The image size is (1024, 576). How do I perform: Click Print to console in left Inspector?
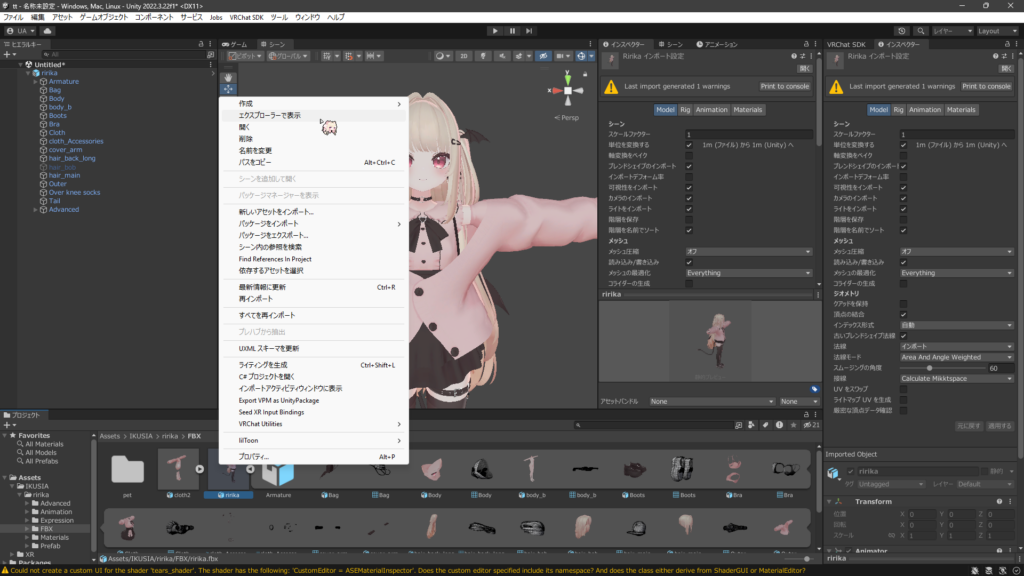tap(784, 86)
